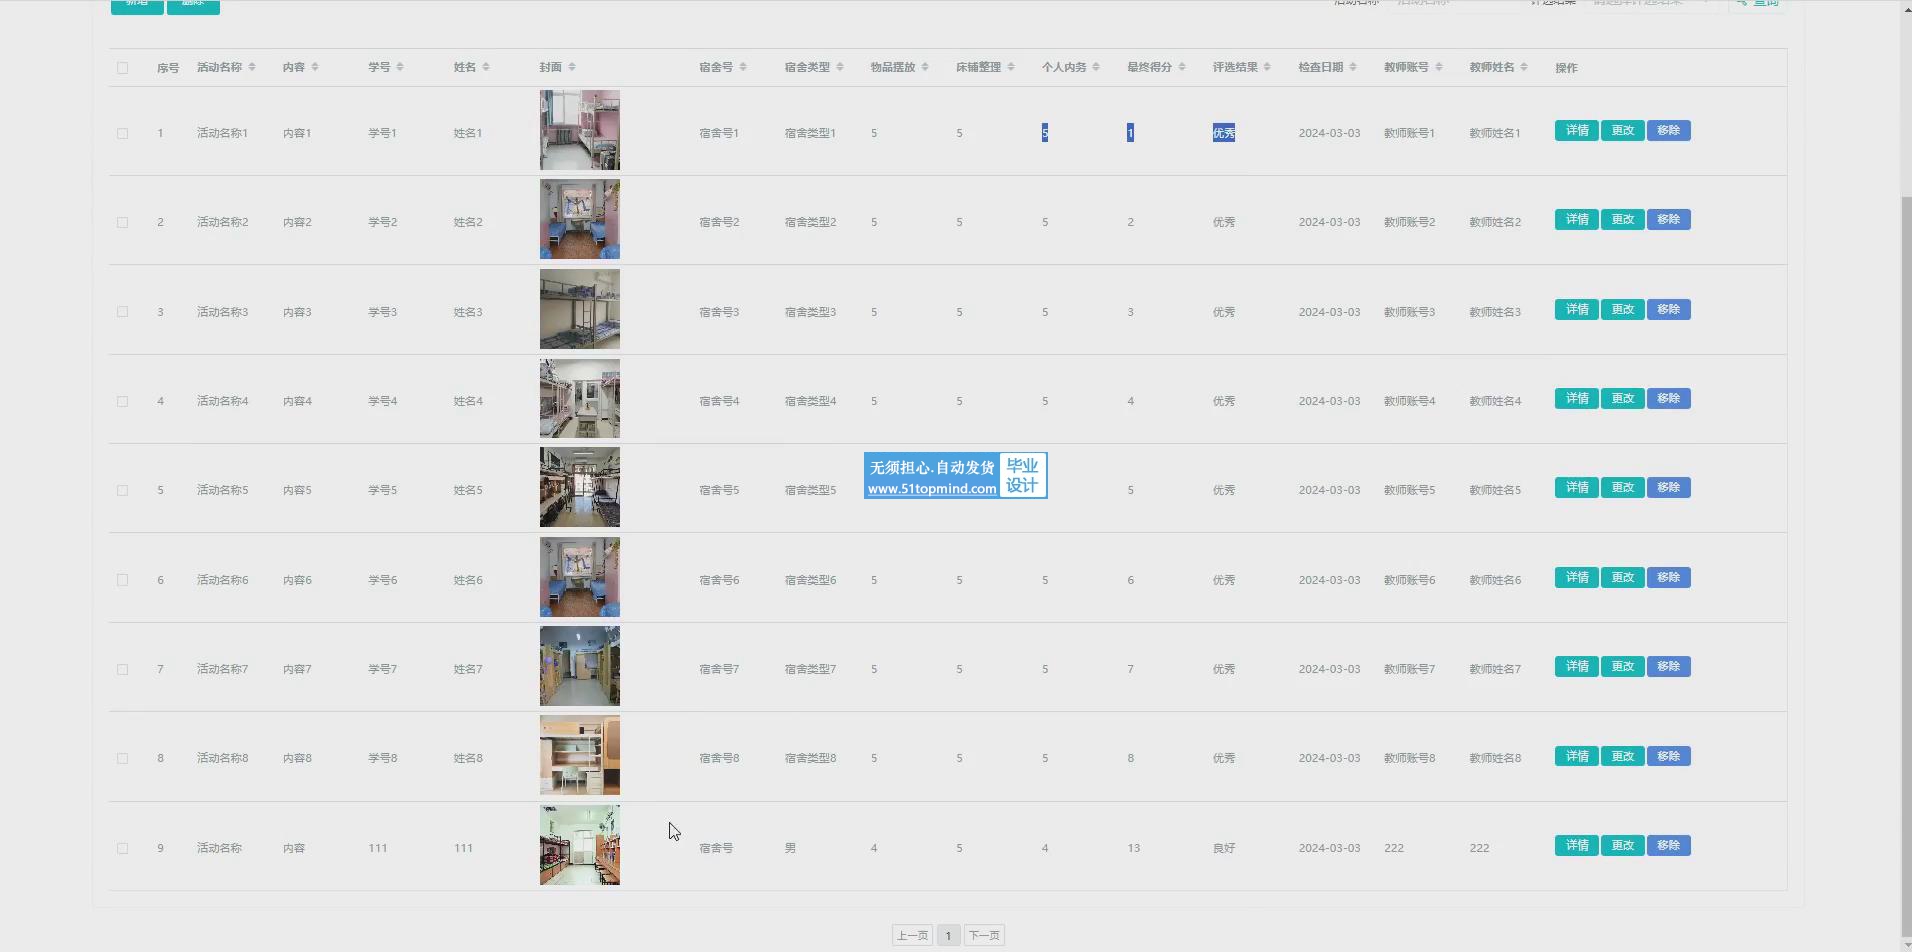Sort by 评选结果 column arrow
The height and width of the screenshot is (952, 1912).
[1267, 67]
